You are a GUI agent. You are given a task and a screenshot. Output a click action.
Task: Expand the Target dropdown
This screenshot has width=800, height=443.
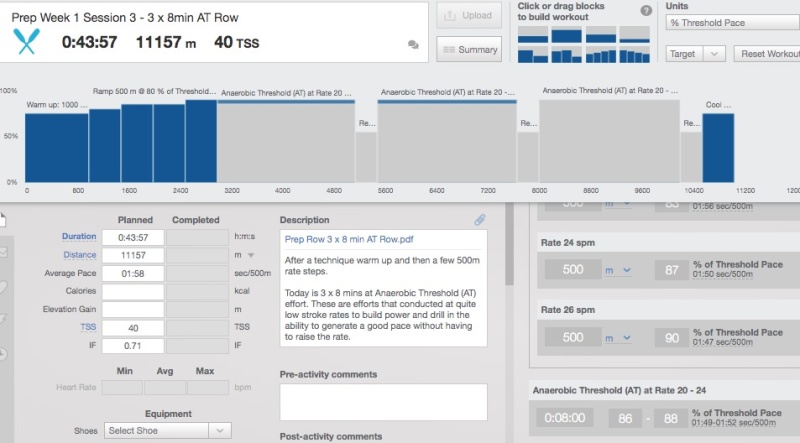click(695, 54)
